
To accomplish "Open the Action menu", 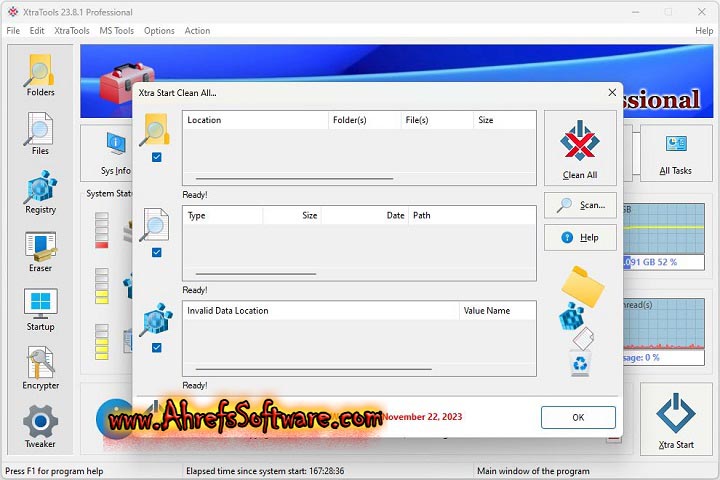I will 197,31.
